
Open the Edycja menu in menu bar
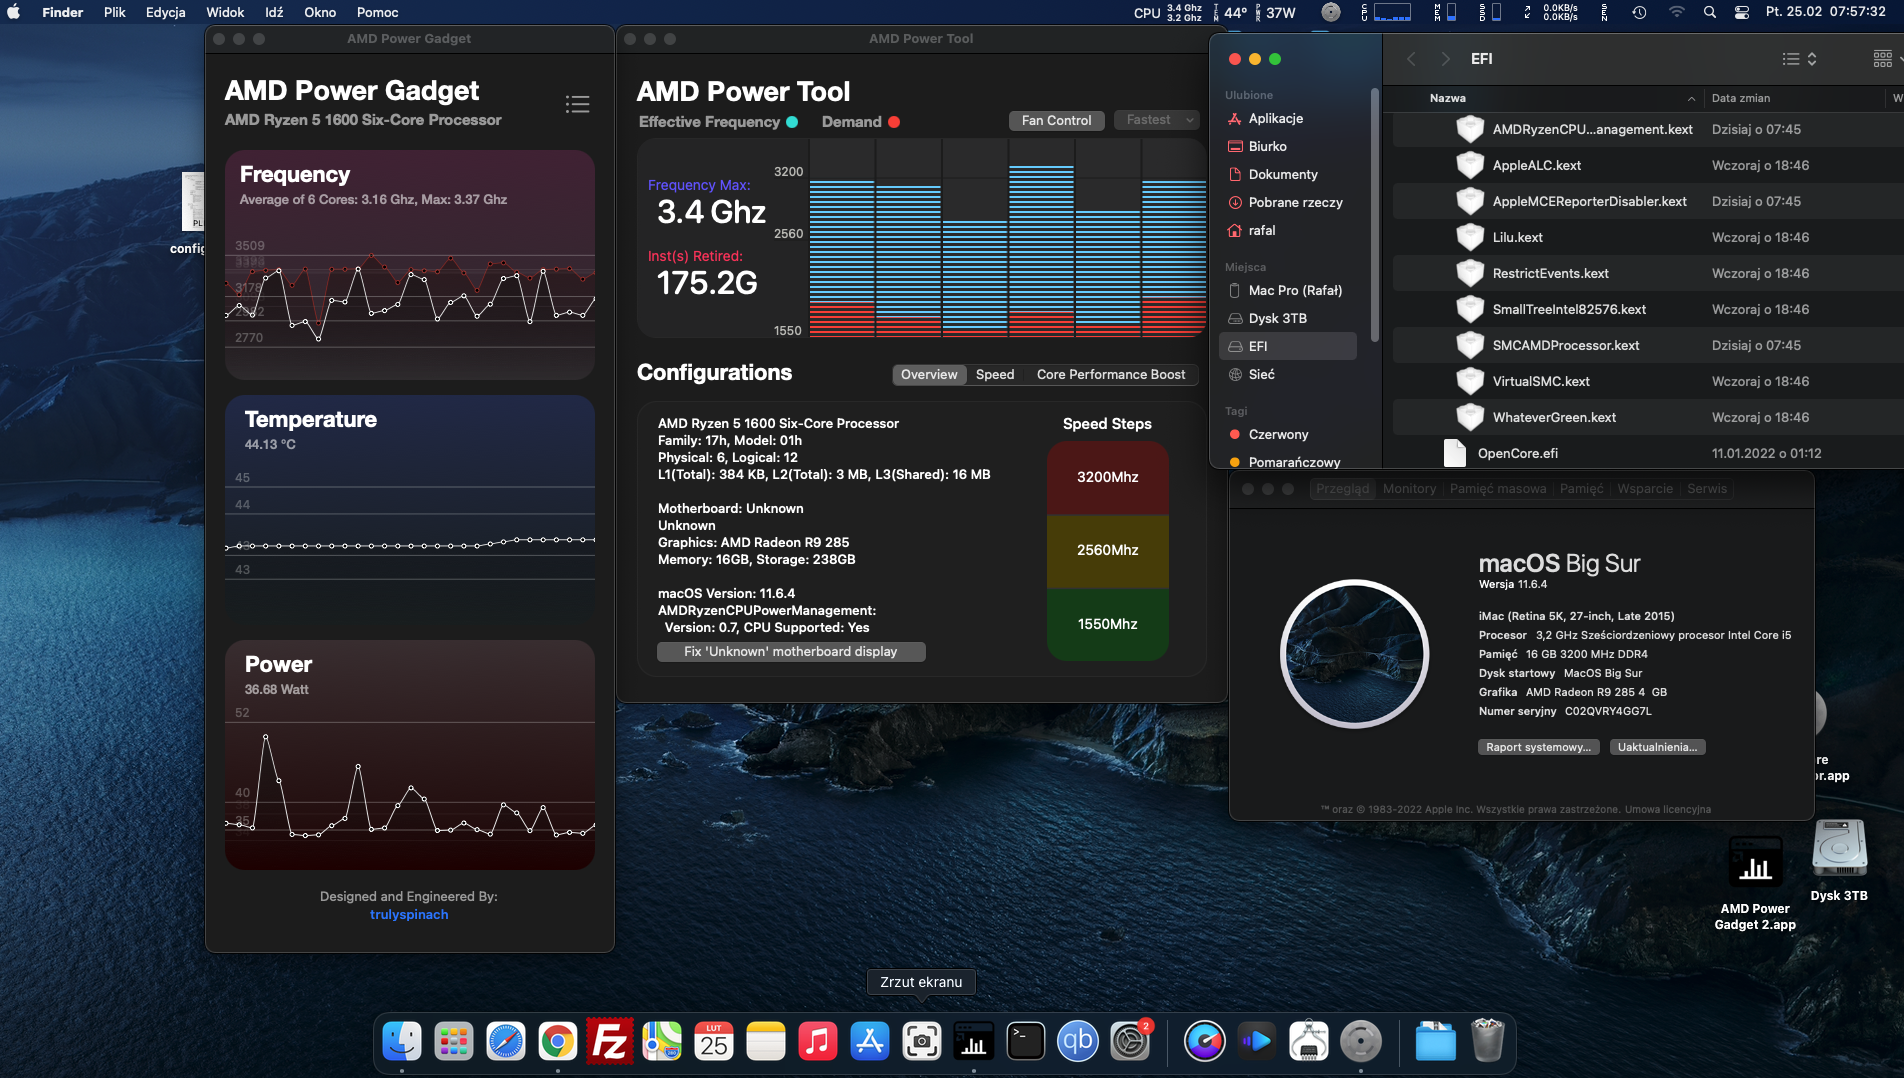pos(165,12)
